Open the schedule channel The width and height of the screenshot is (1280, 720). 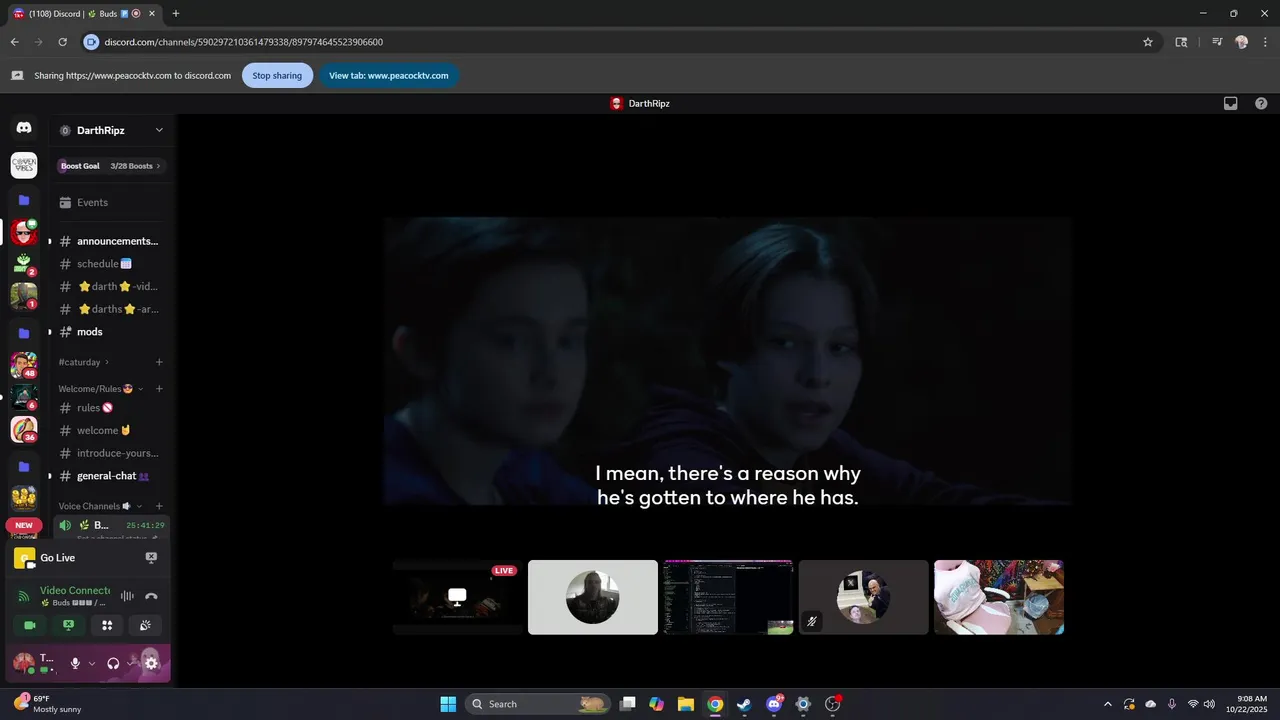(x=110, y=264)
